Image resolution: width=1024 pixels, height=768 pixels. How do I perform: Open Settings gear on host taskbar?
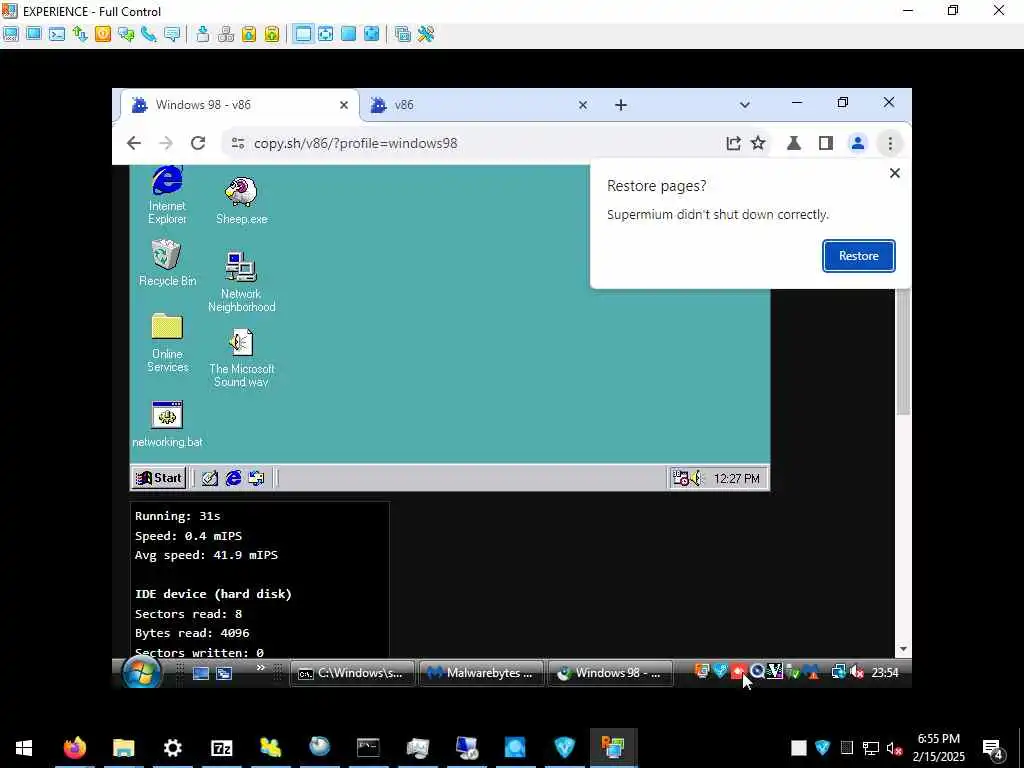(x=172, y=748)
